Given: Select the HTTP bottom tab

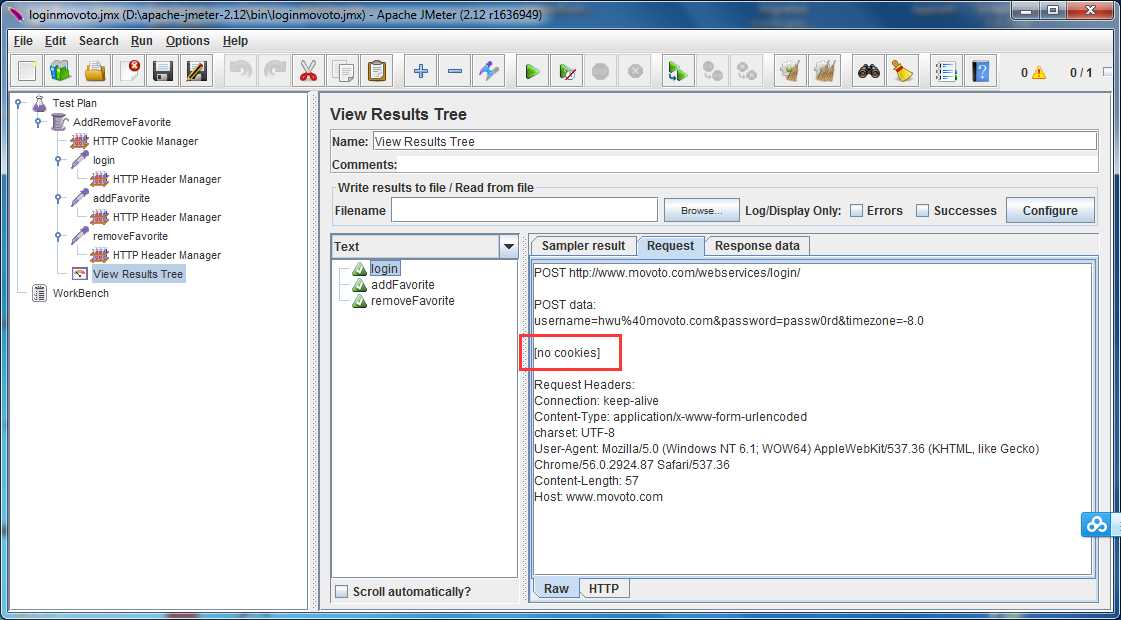Looking at the screenshot, I should click(x=604, y=589).
